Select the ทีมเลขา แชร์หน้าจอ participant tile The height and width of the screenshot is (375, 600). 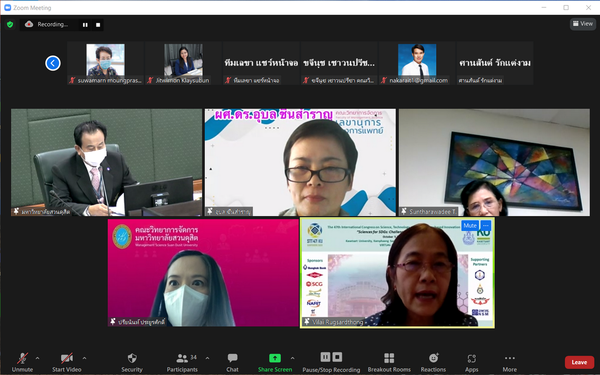click(261, 63)
